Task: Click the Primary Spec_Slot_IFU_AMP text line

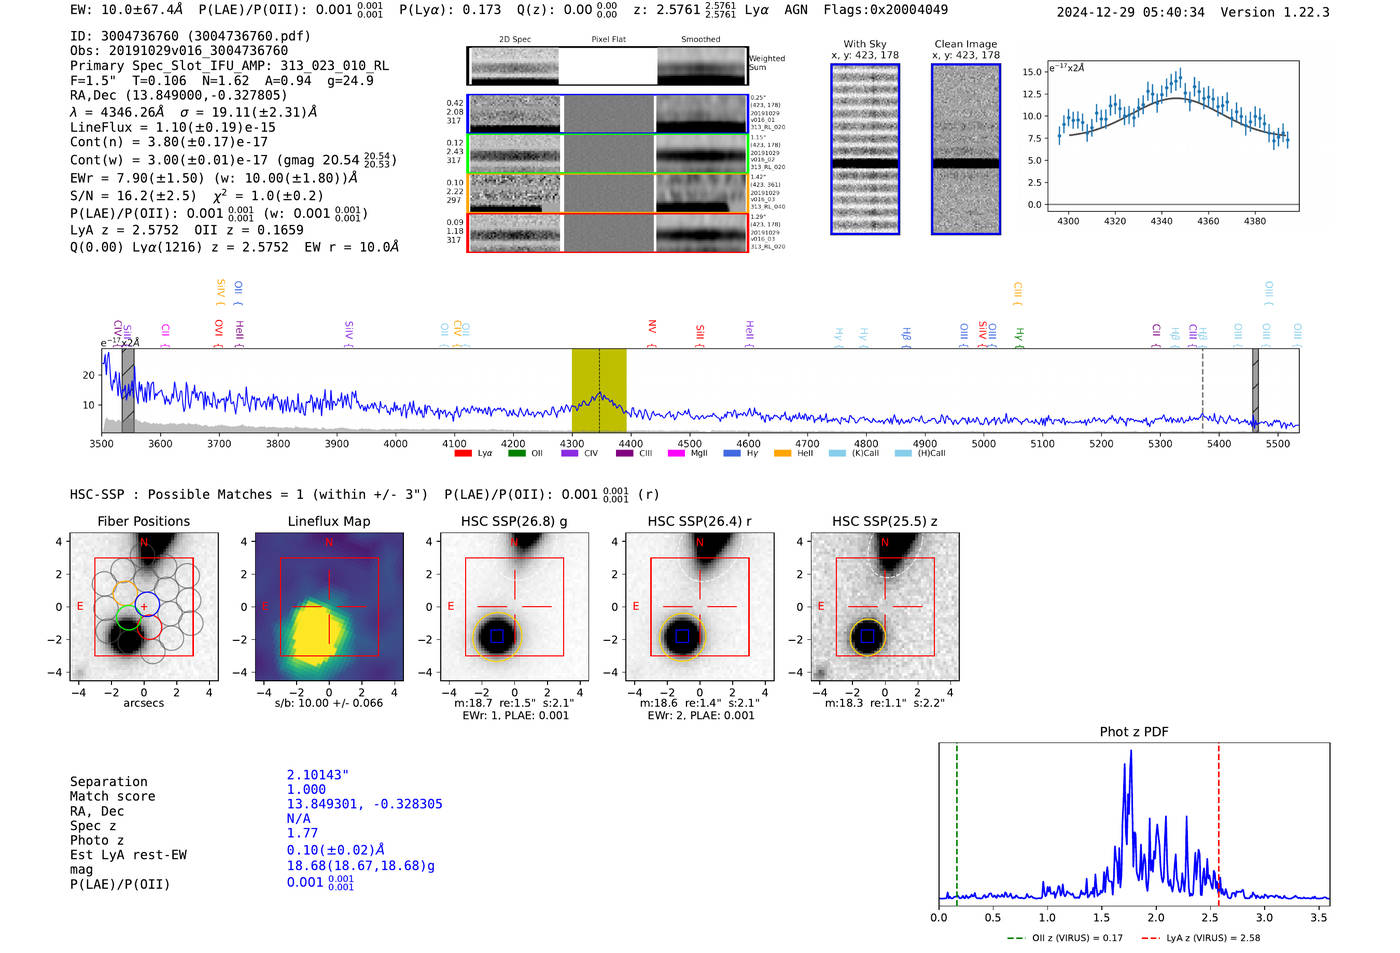Action: (229, 66)
